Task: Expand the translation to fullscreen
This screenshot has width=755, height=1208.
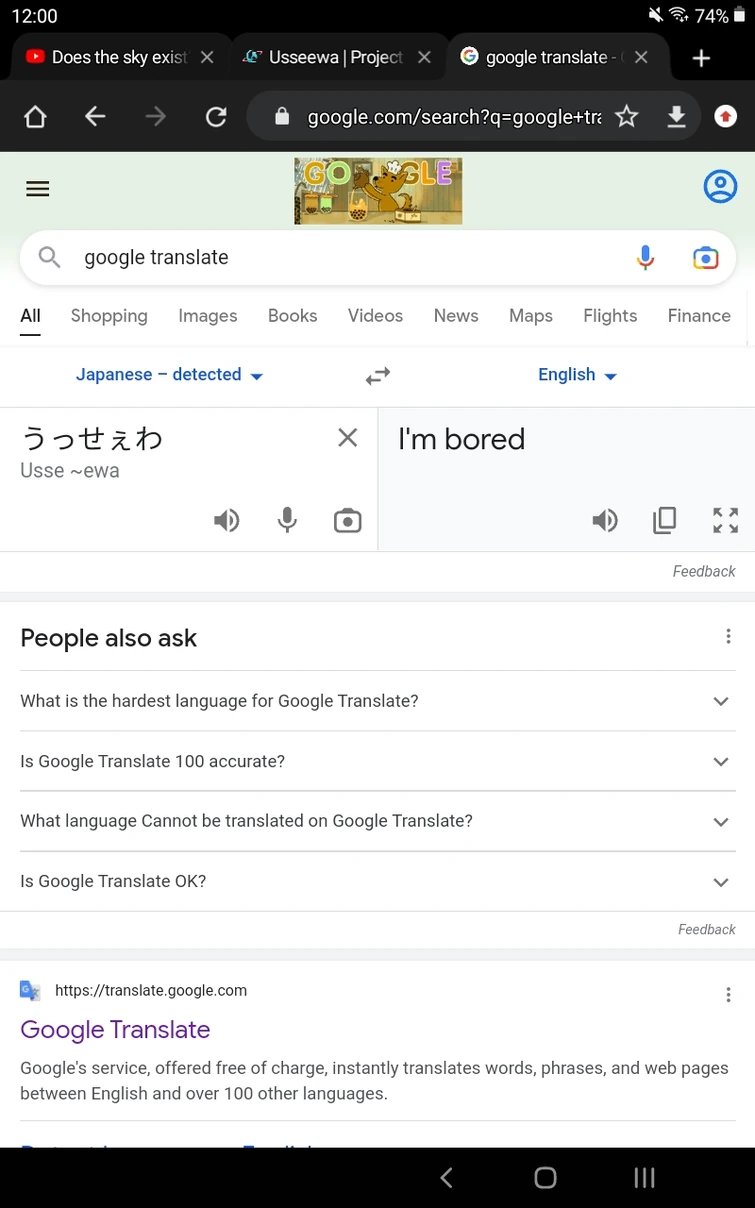Action: (725, 520)
